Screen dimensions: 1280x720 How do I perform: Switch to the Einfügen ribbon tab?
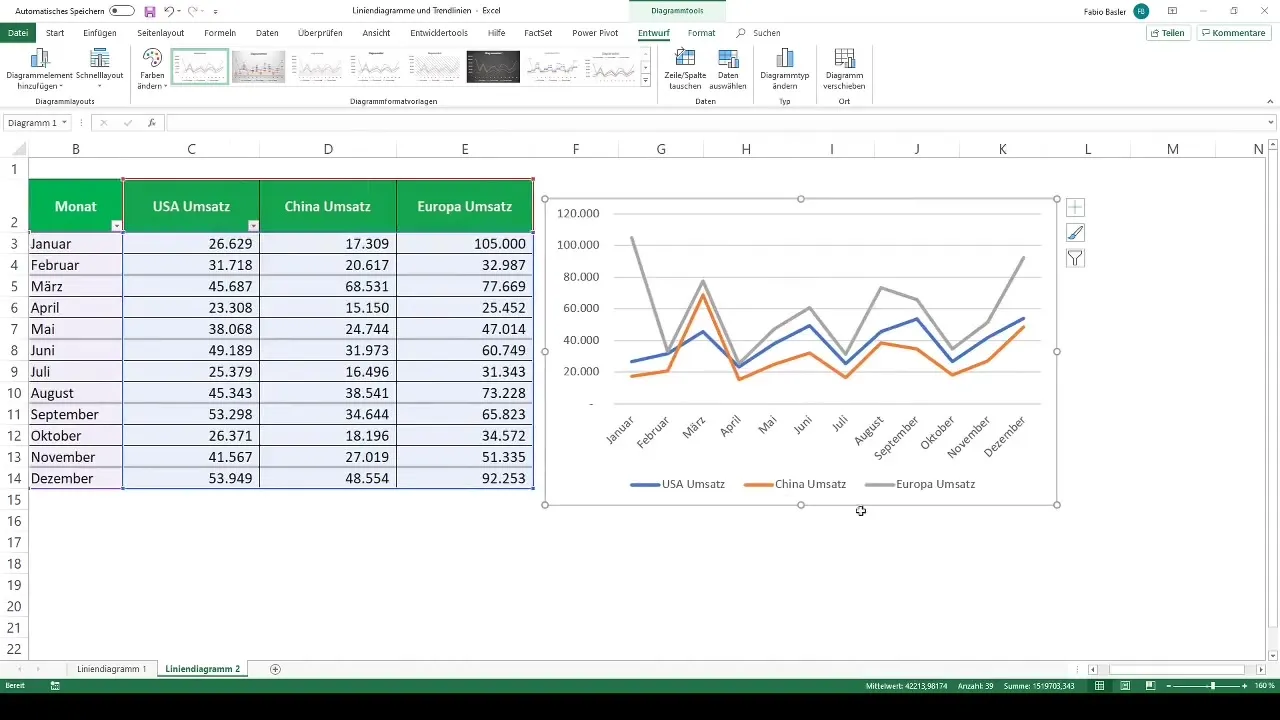100,33
